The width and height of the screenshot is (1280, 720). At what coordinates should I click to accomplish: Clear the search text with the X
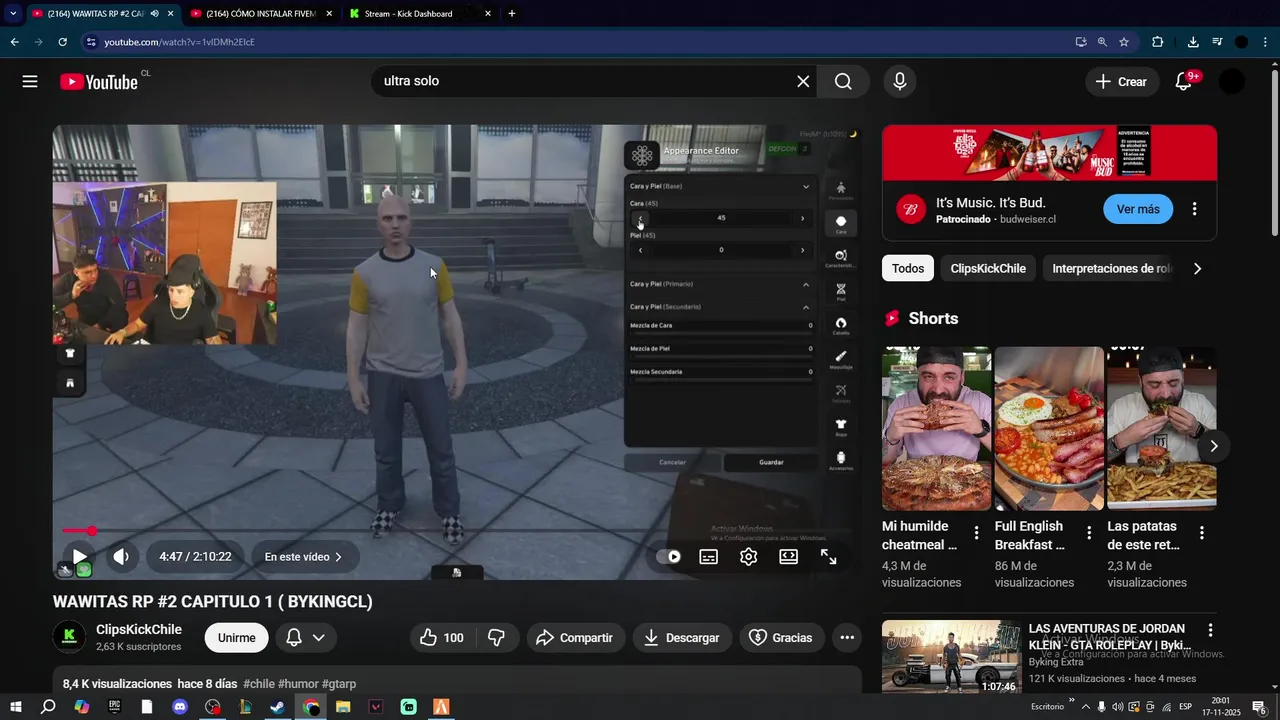803,81
